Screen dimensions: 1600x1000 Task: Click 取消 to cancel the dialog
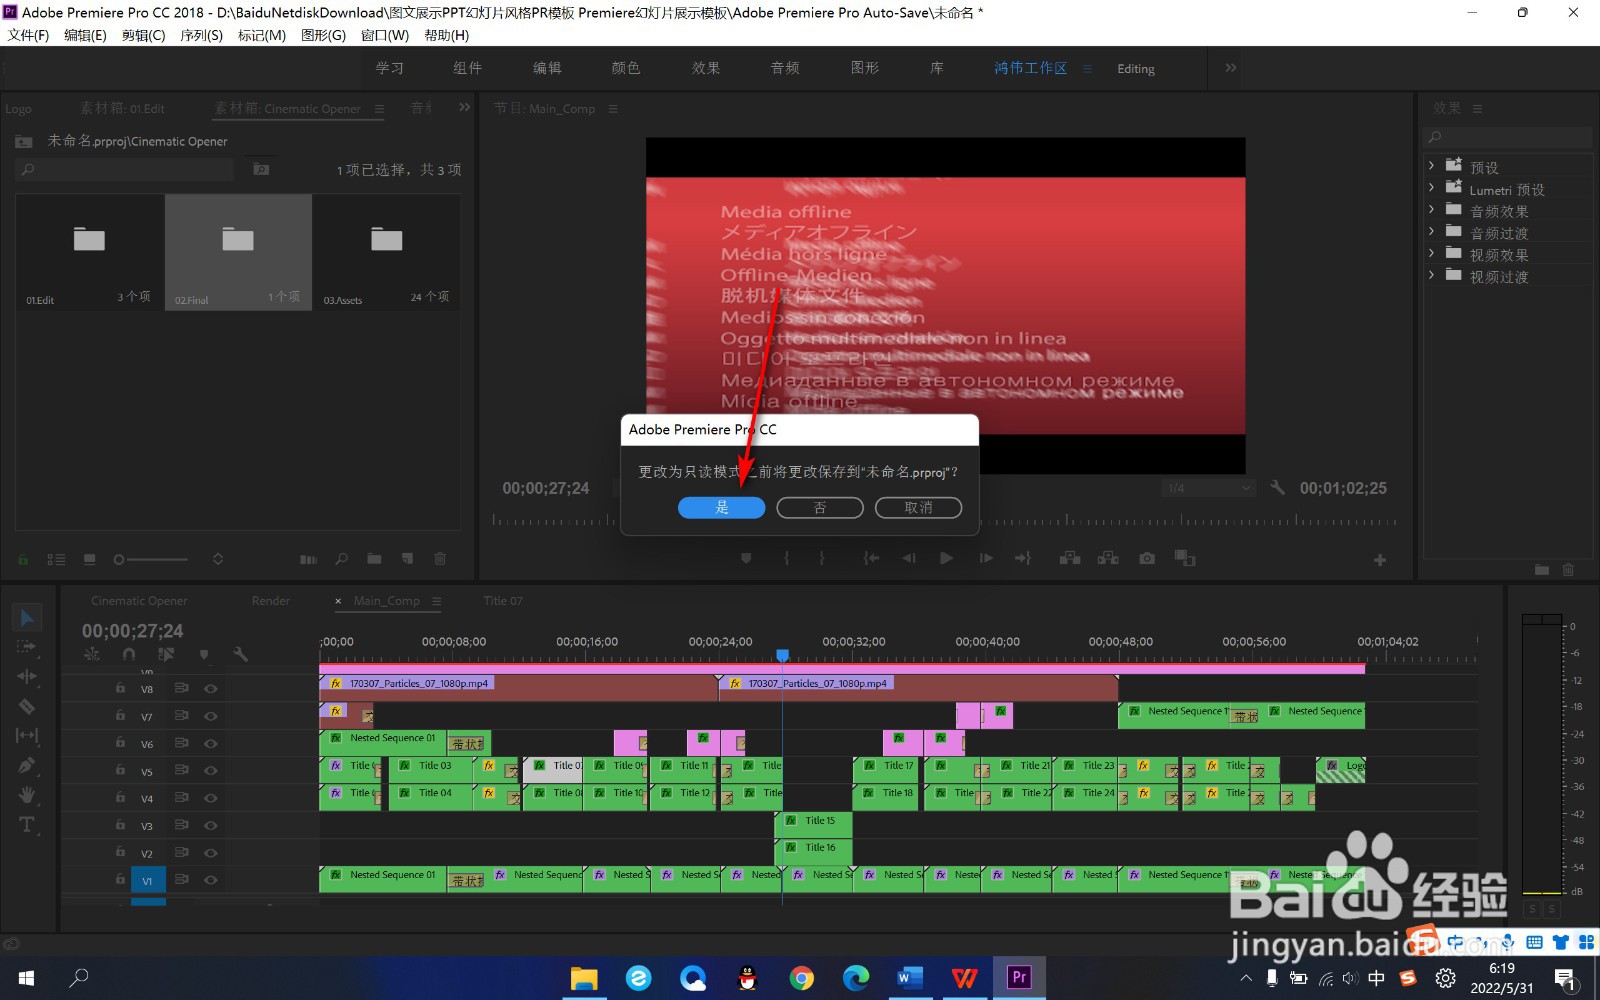[x=919, y=508]
